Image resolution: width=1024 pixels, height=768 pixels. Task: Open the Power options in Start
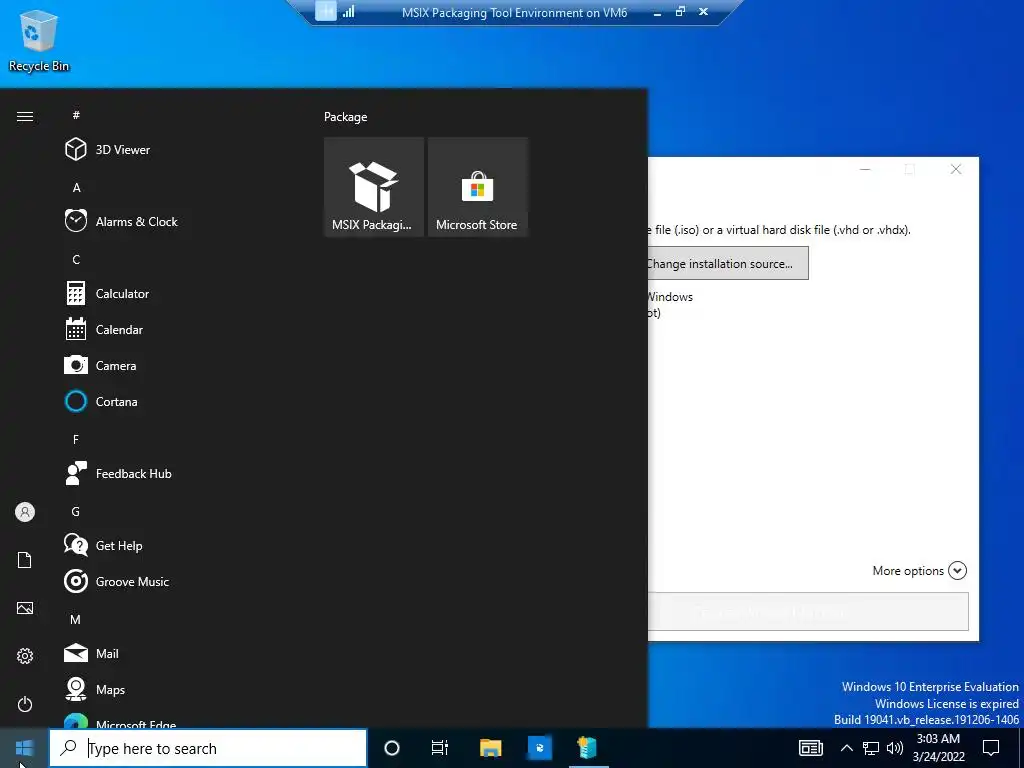tap(25, 704)
